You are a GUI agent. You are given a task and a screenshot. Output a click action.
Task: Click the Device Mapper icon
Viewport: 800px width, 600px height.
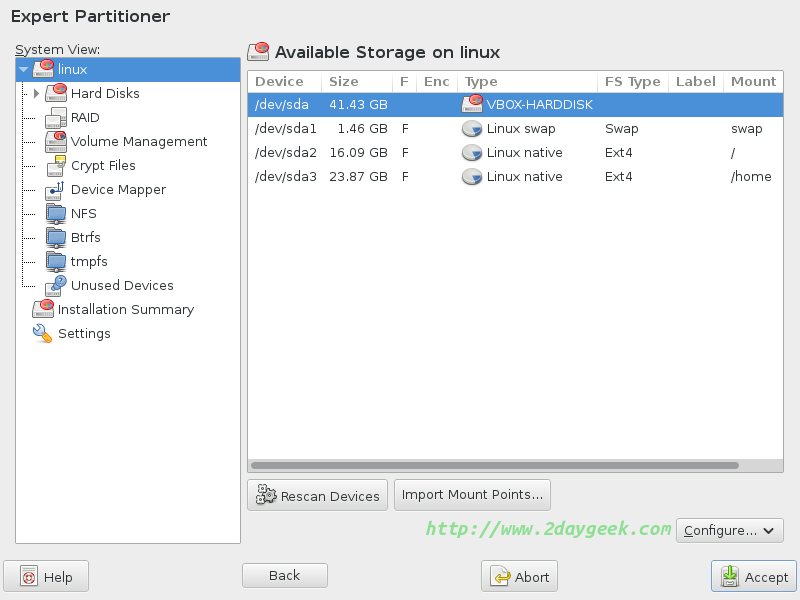(56, 190)
